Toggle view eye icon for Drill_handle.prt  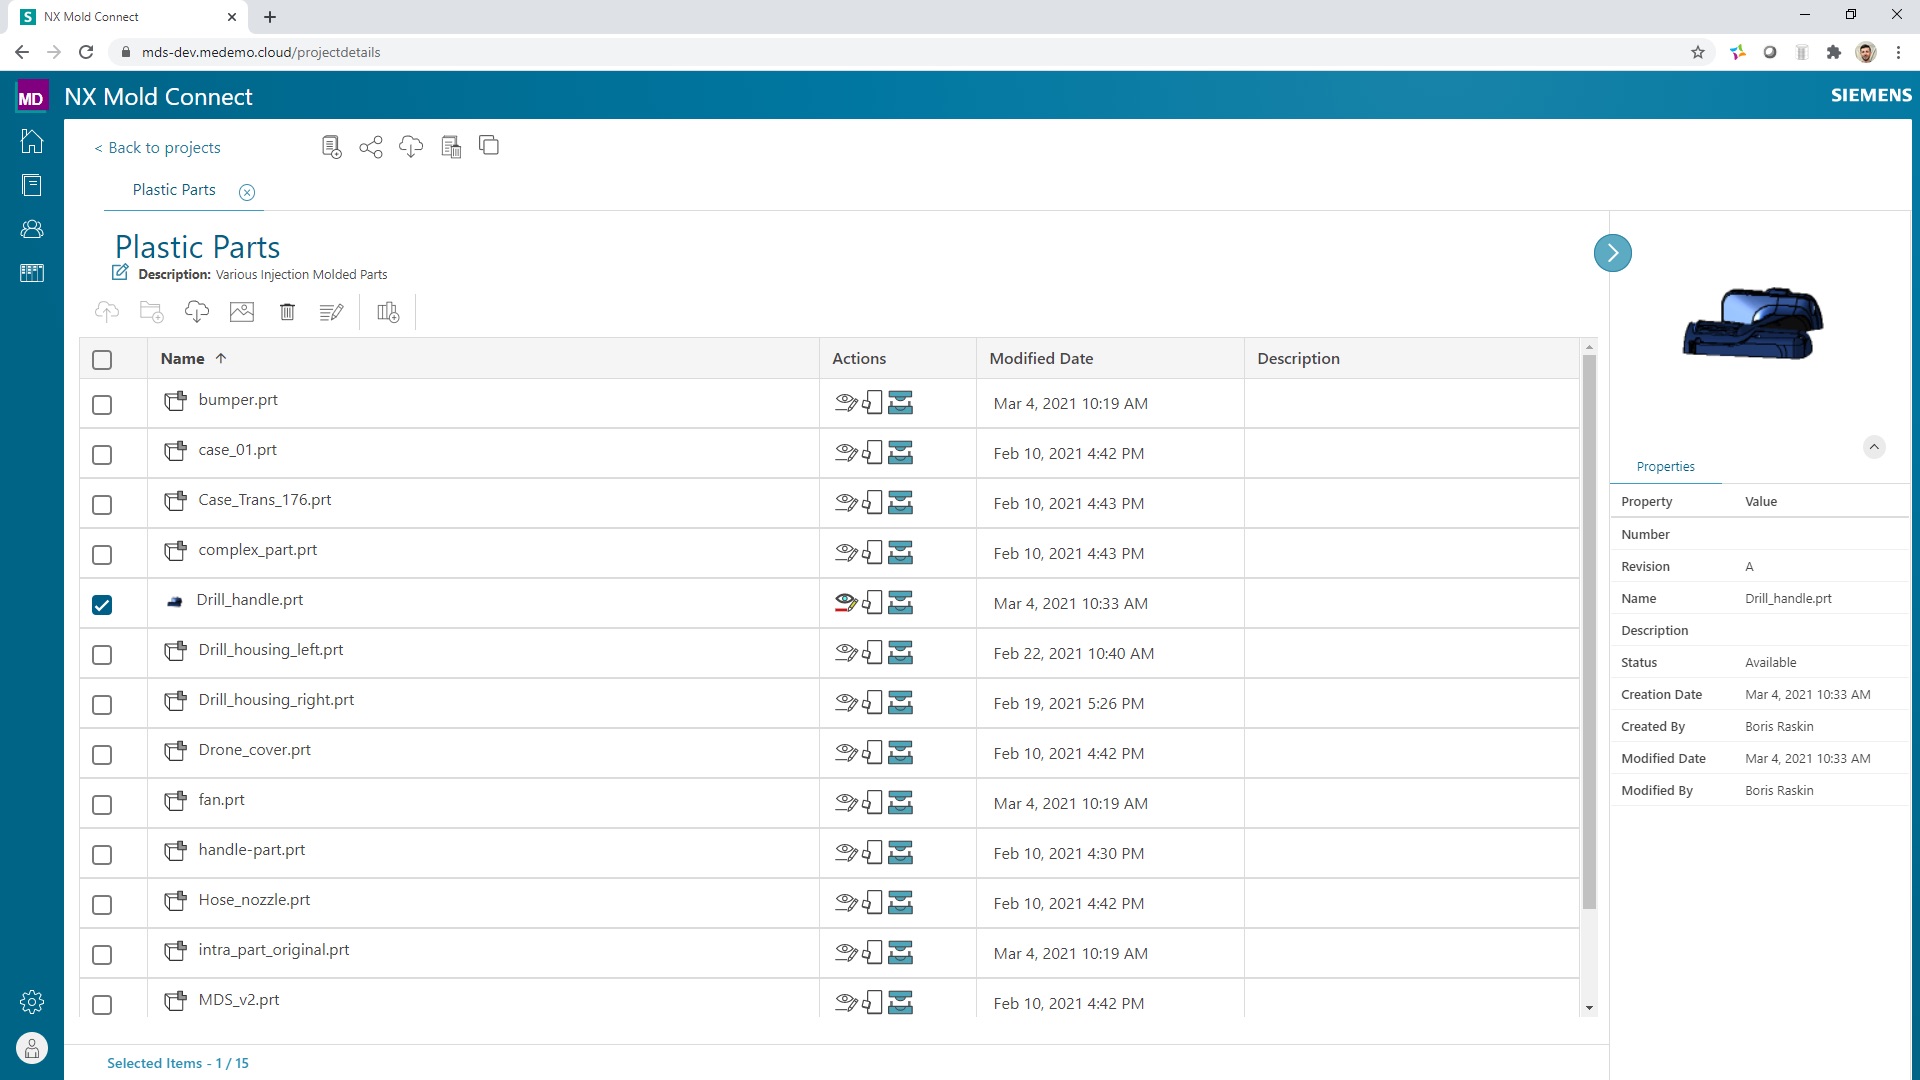pos(846,603)
